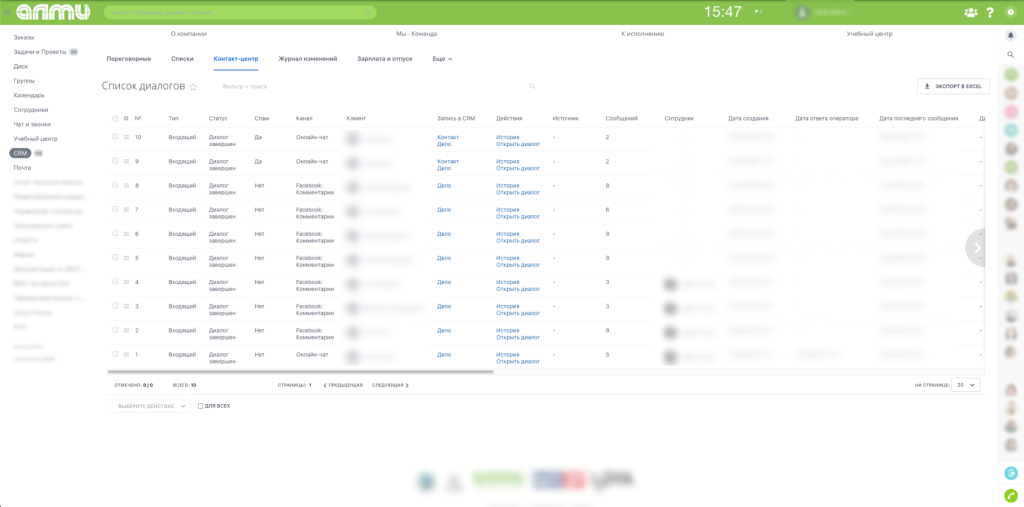Open the Дело link in row 8

click(444, 186)
